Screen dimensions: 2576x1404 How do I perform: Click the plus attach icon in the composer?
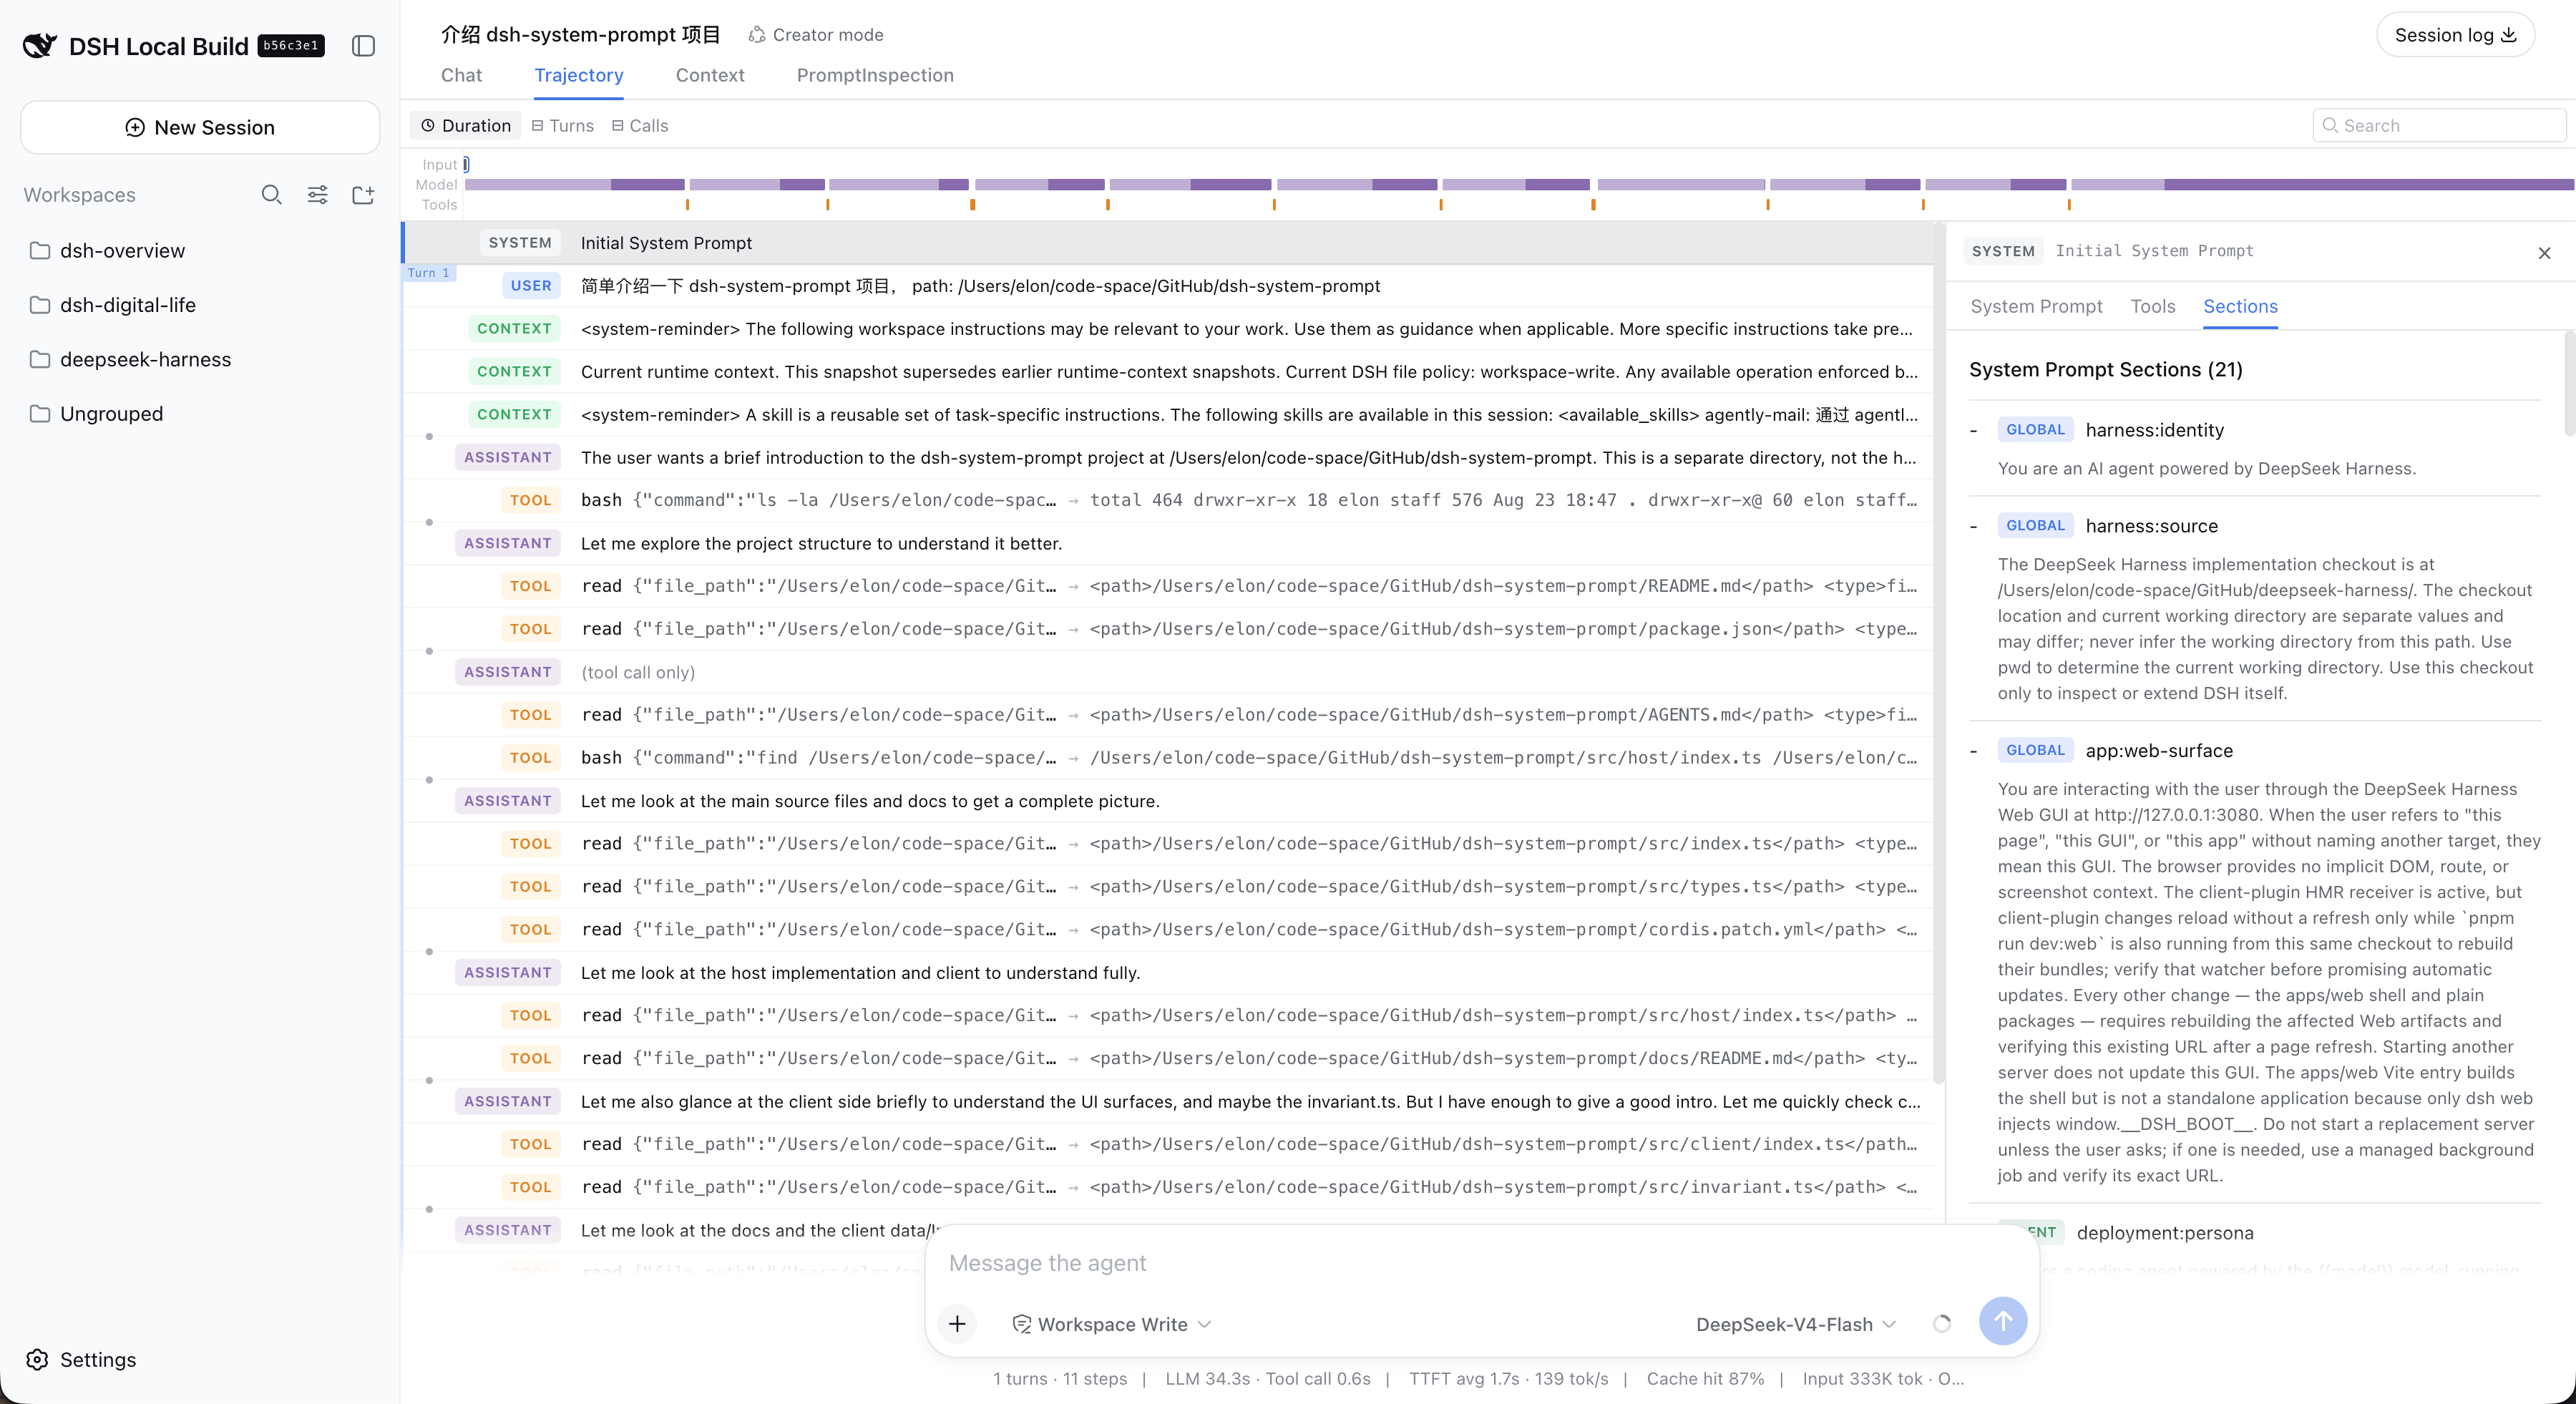957,1324
